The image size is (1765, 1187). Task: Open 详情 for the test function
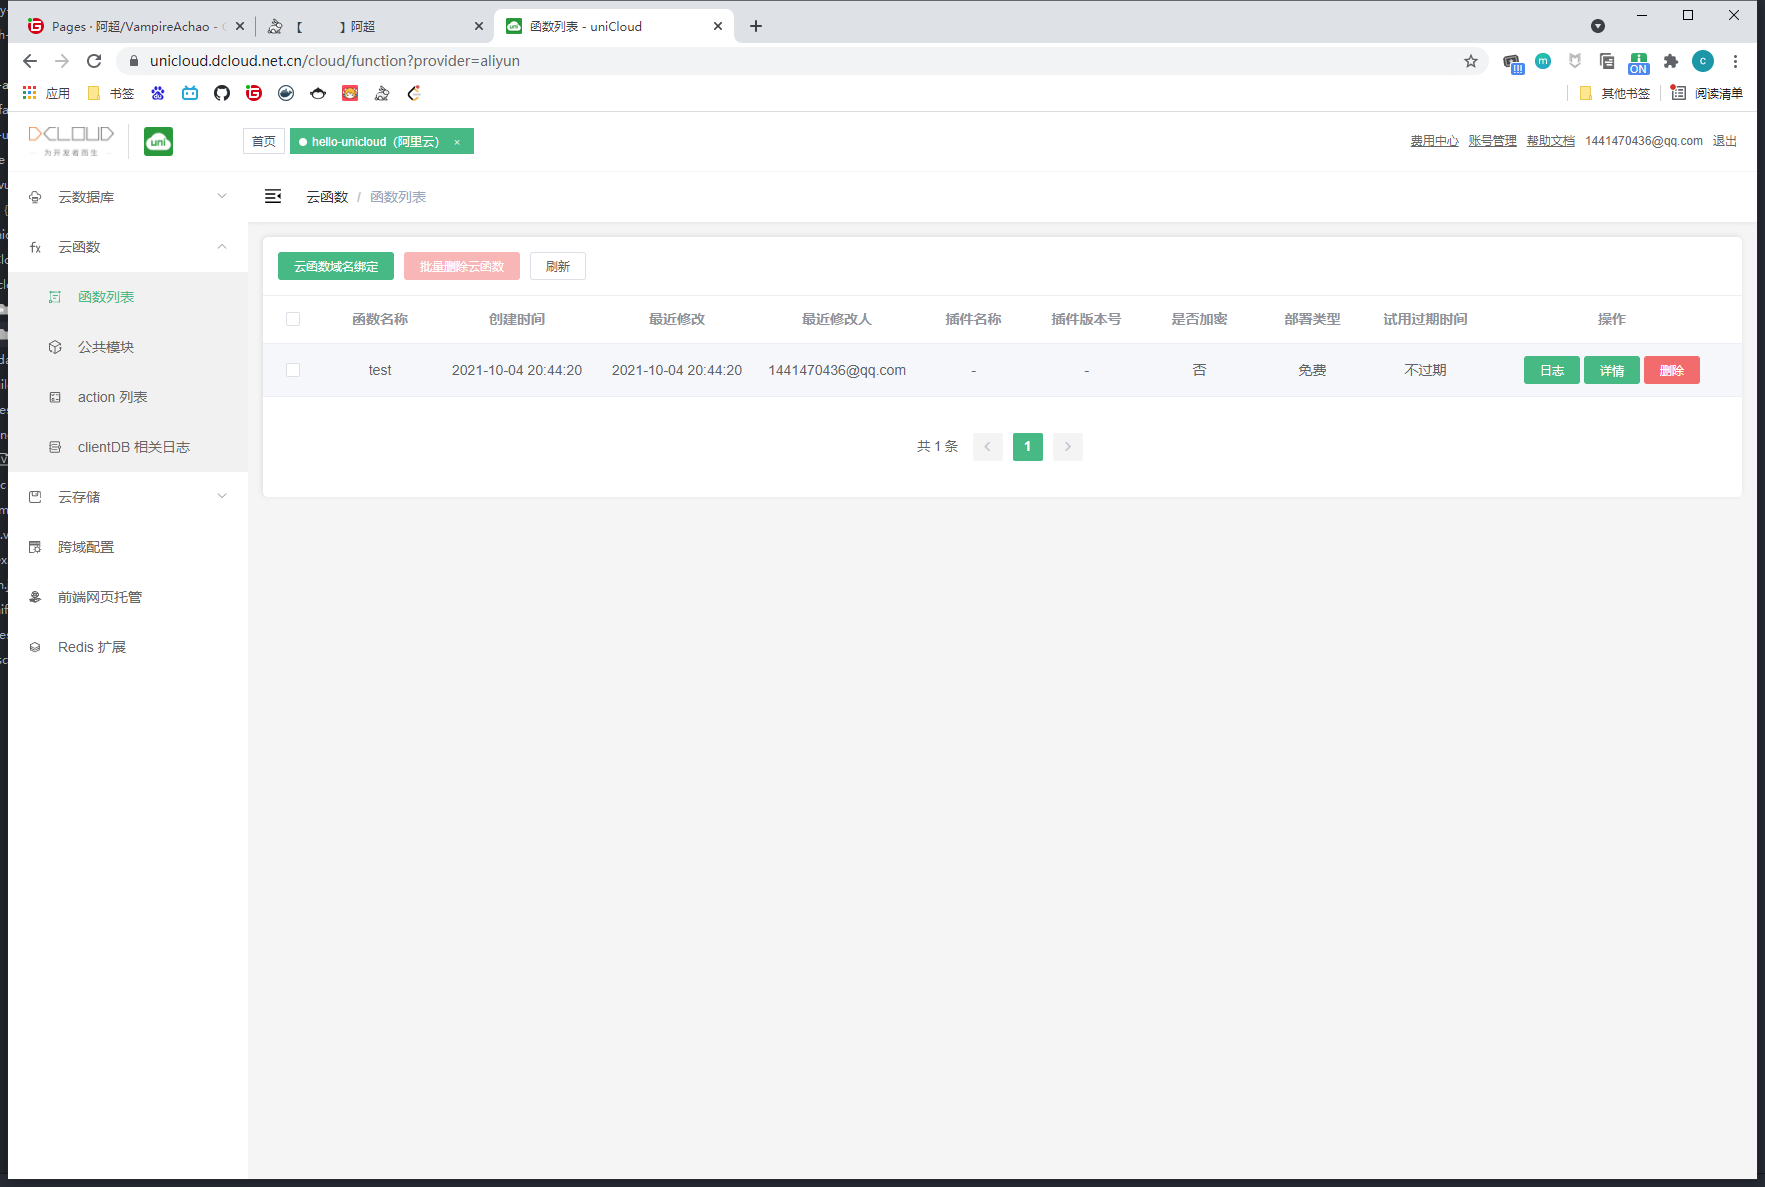1611,370
